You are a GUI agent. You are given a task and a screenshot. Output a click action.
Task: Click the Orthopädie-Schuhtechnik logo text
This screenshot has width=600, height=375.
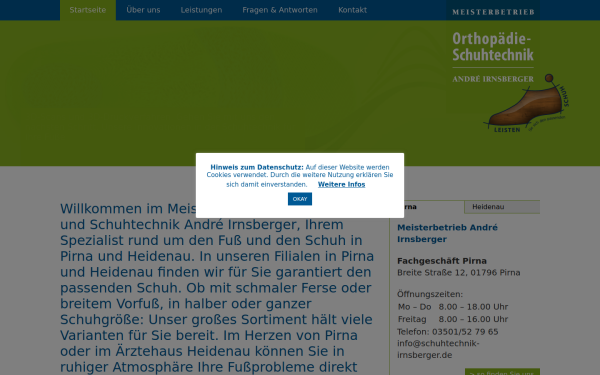click(492, 47)
